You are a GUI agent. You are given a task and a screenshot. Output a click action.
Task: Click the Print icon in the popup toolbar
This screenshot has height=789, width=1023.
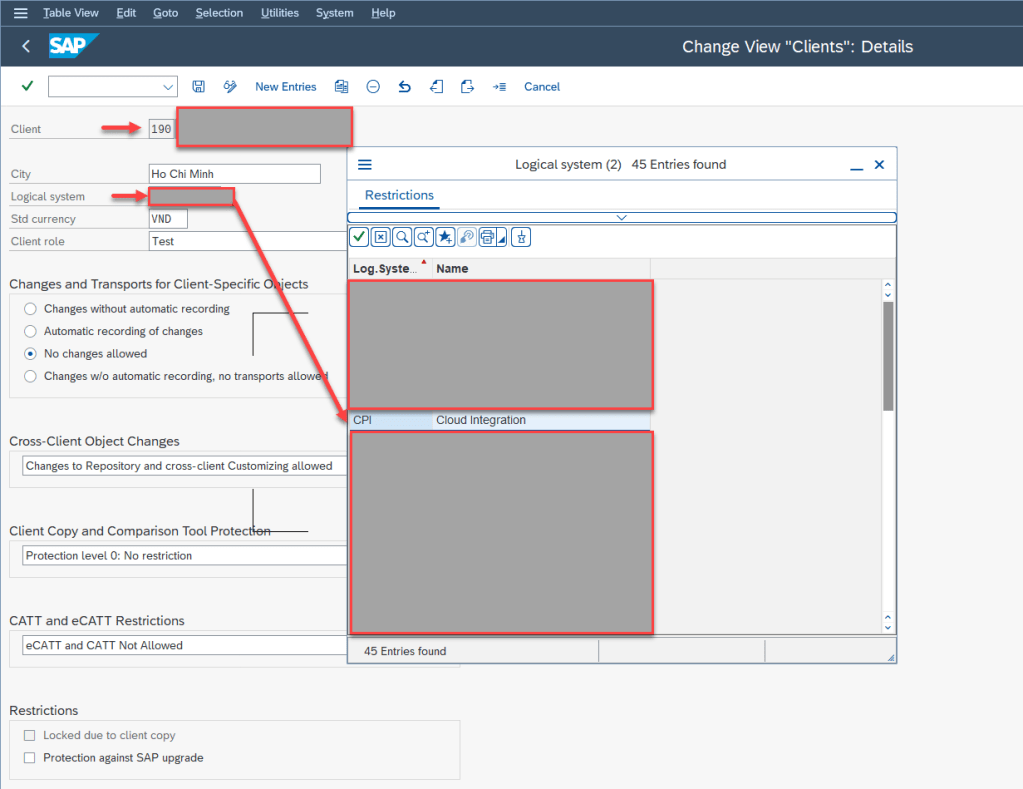point(488,237)
